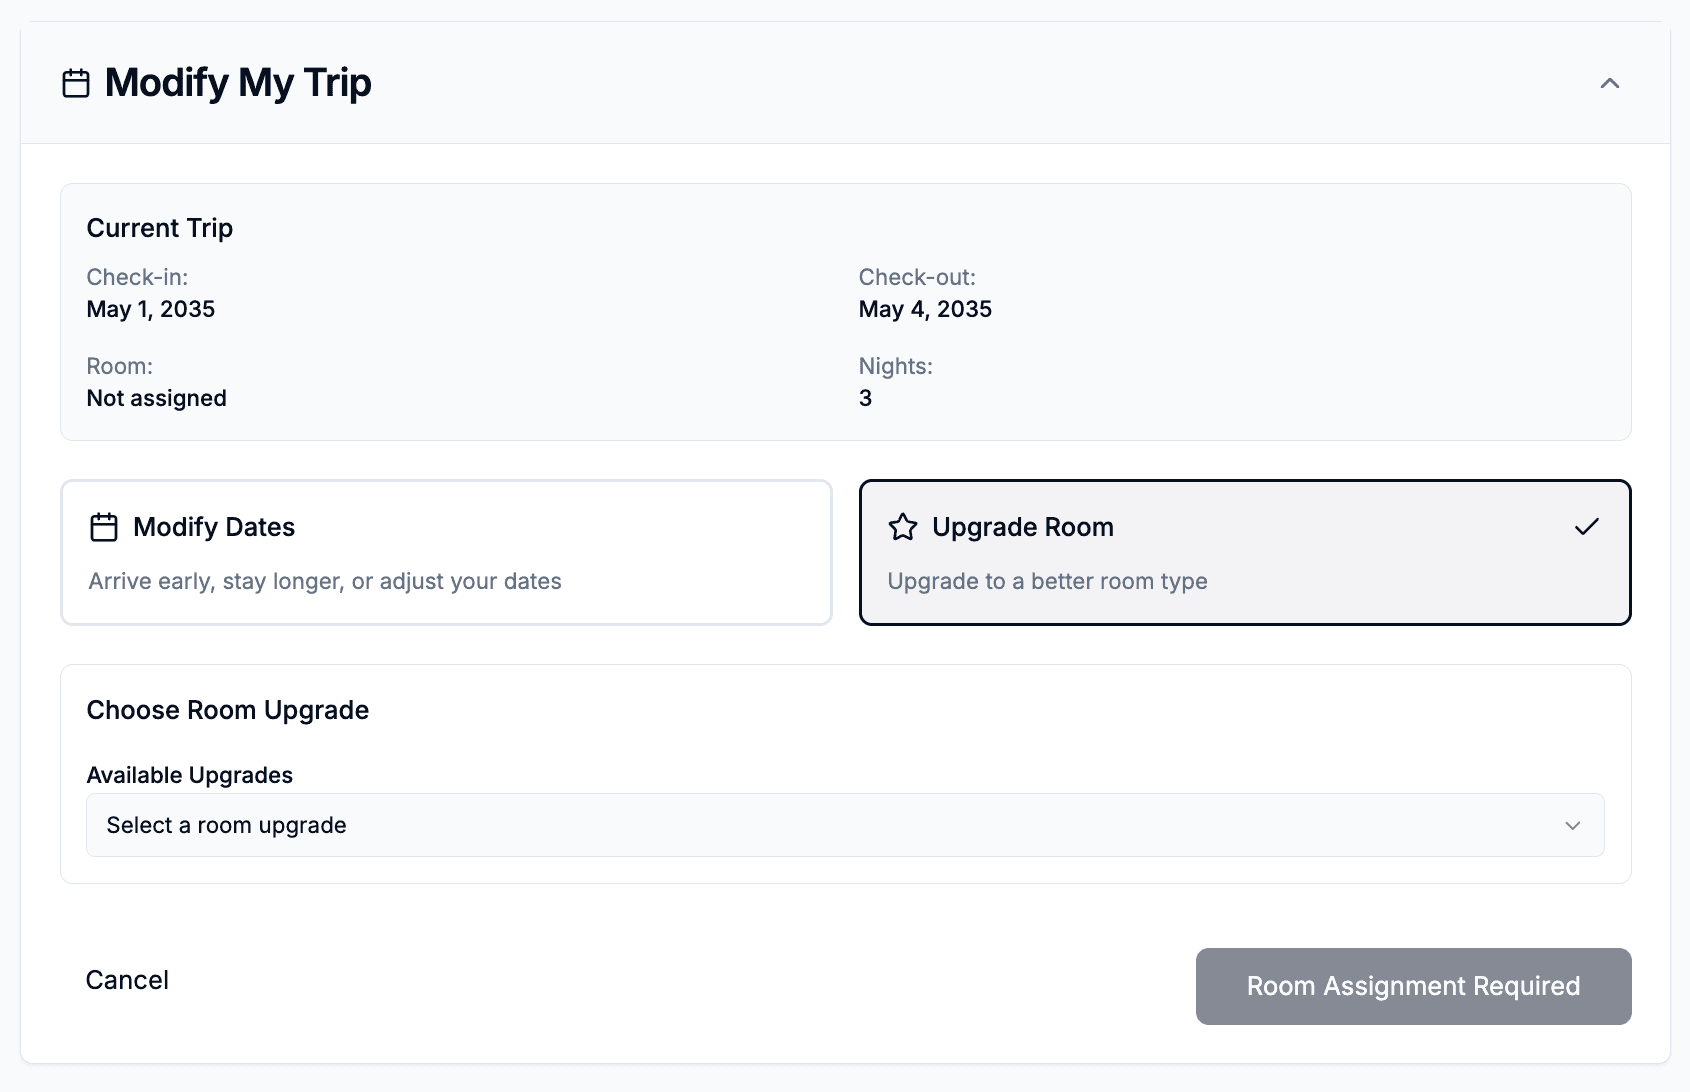
Task: Click the collapse arrow at top right
Action: (x=1610, y=84)
